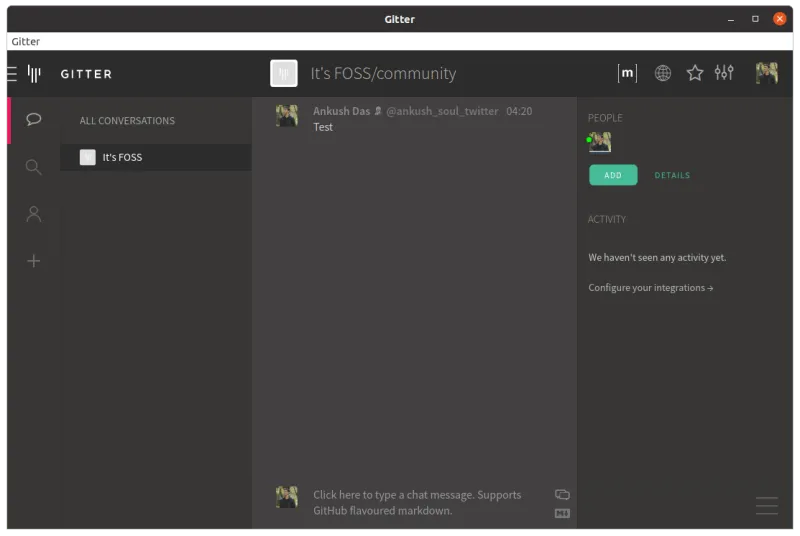The image size is (800, 536).
Task: Open search from the left sidebar
Action: tap(34, 167)
